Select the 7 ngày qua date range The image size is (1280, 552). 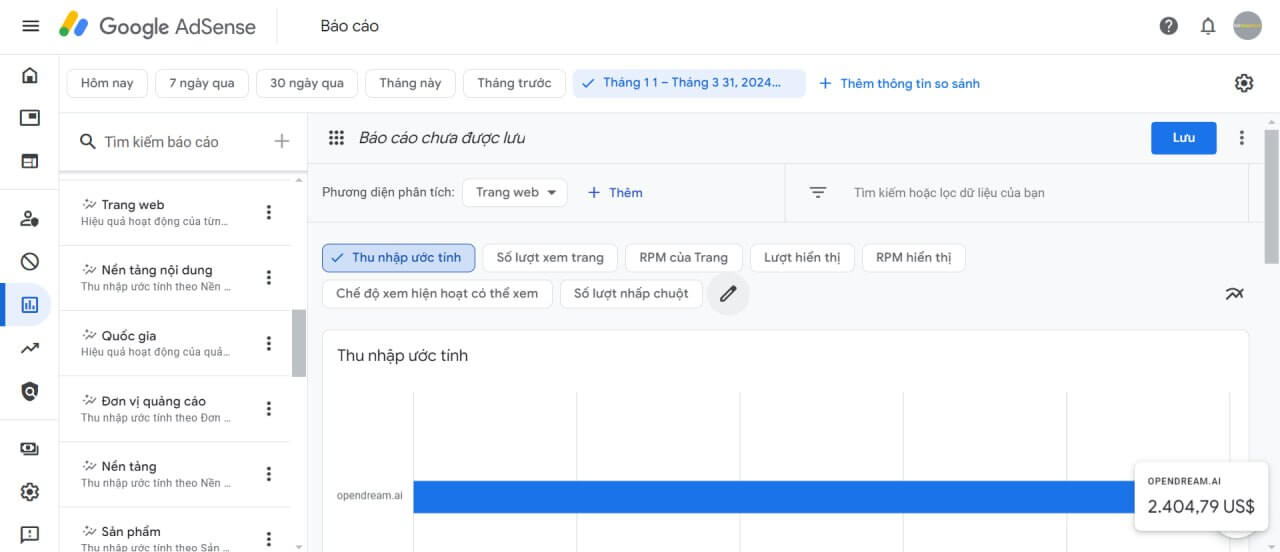click(x=202, y=83)
